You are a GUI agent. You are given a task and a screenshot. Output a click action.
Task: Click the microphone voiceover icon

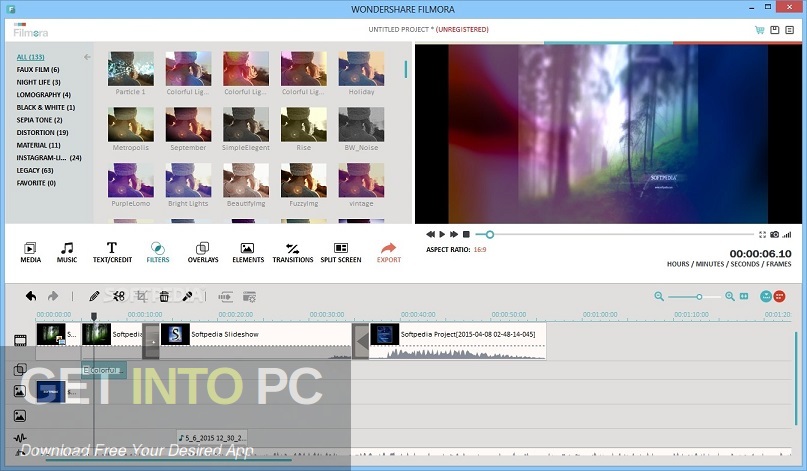[x=187, y=296]
